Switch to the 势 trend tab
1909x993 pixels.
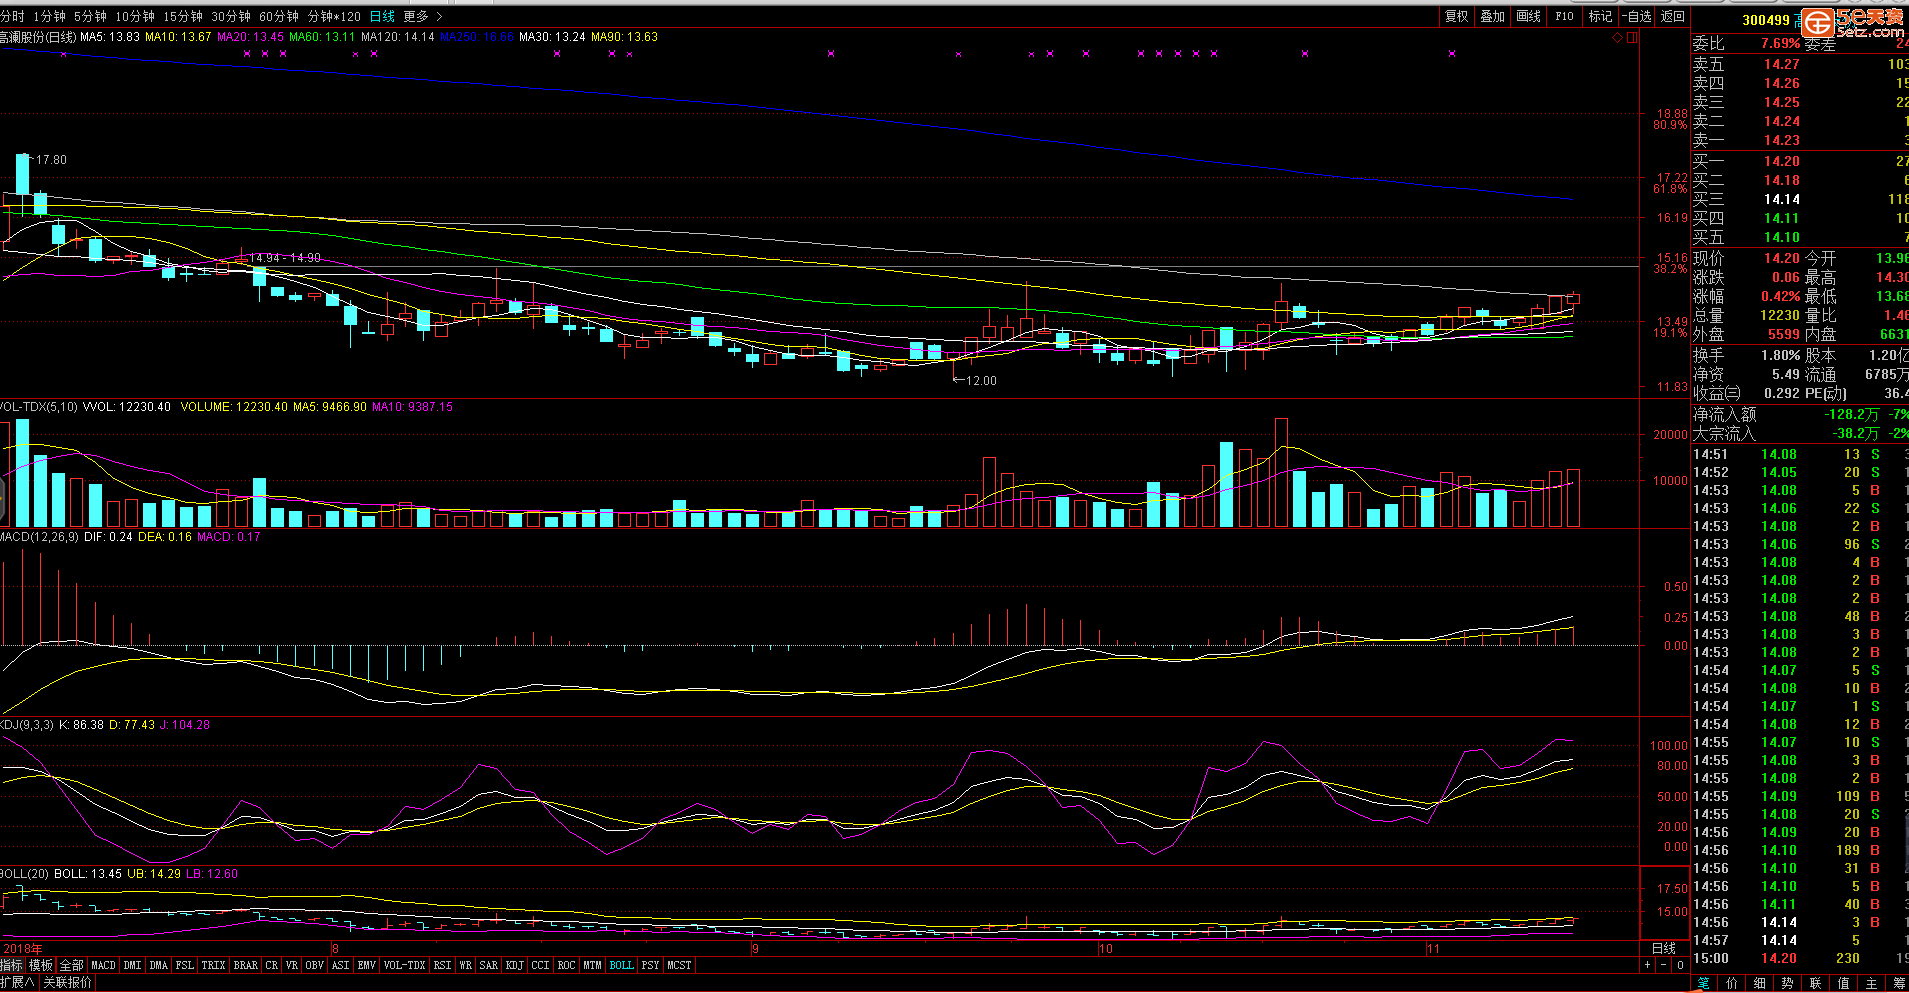point(1787,983)
